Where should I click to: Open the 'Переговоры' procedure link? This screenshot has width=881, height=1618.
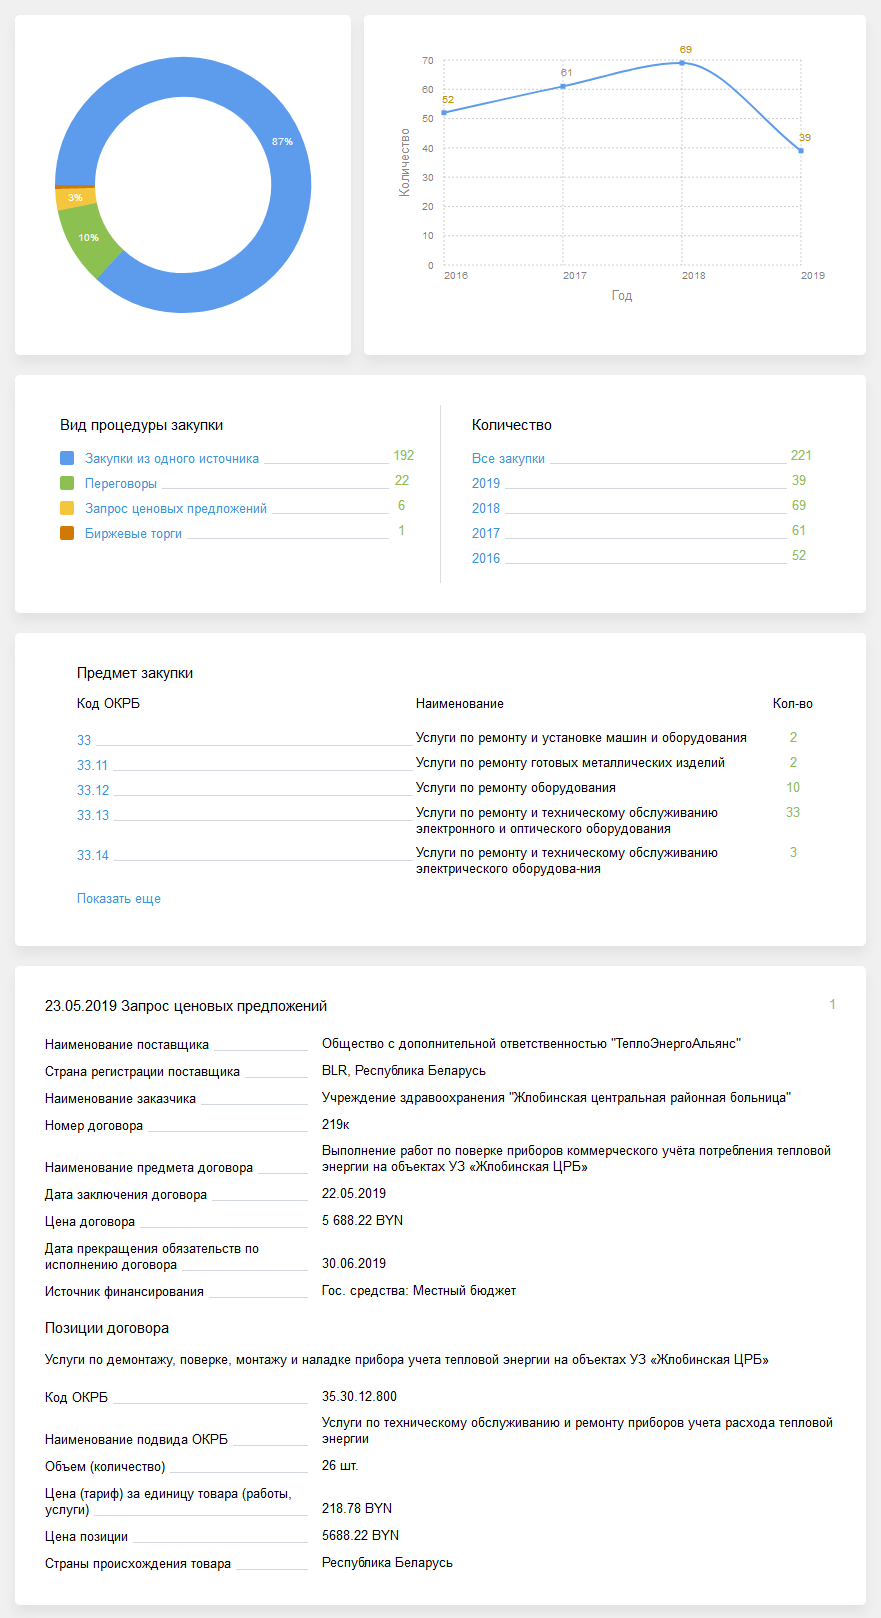coord(120,484)
